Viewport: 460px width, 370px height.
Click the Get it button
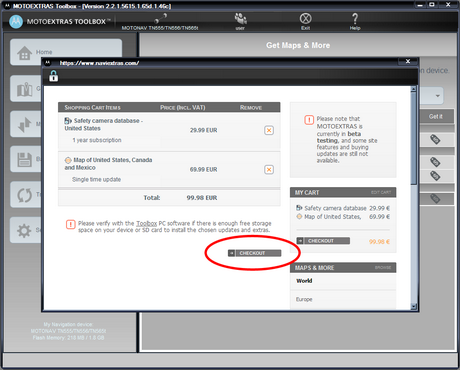(x=436, y=116)
